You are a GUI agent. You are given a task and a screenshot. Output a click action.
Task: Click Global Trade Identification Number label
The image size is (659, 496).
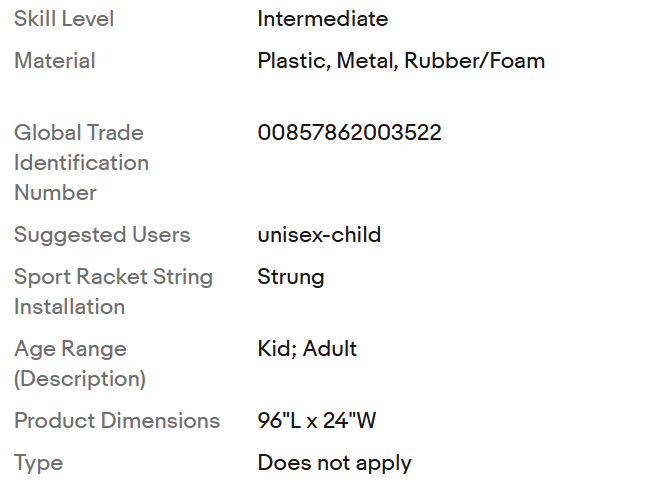click(x=81, y=163)
